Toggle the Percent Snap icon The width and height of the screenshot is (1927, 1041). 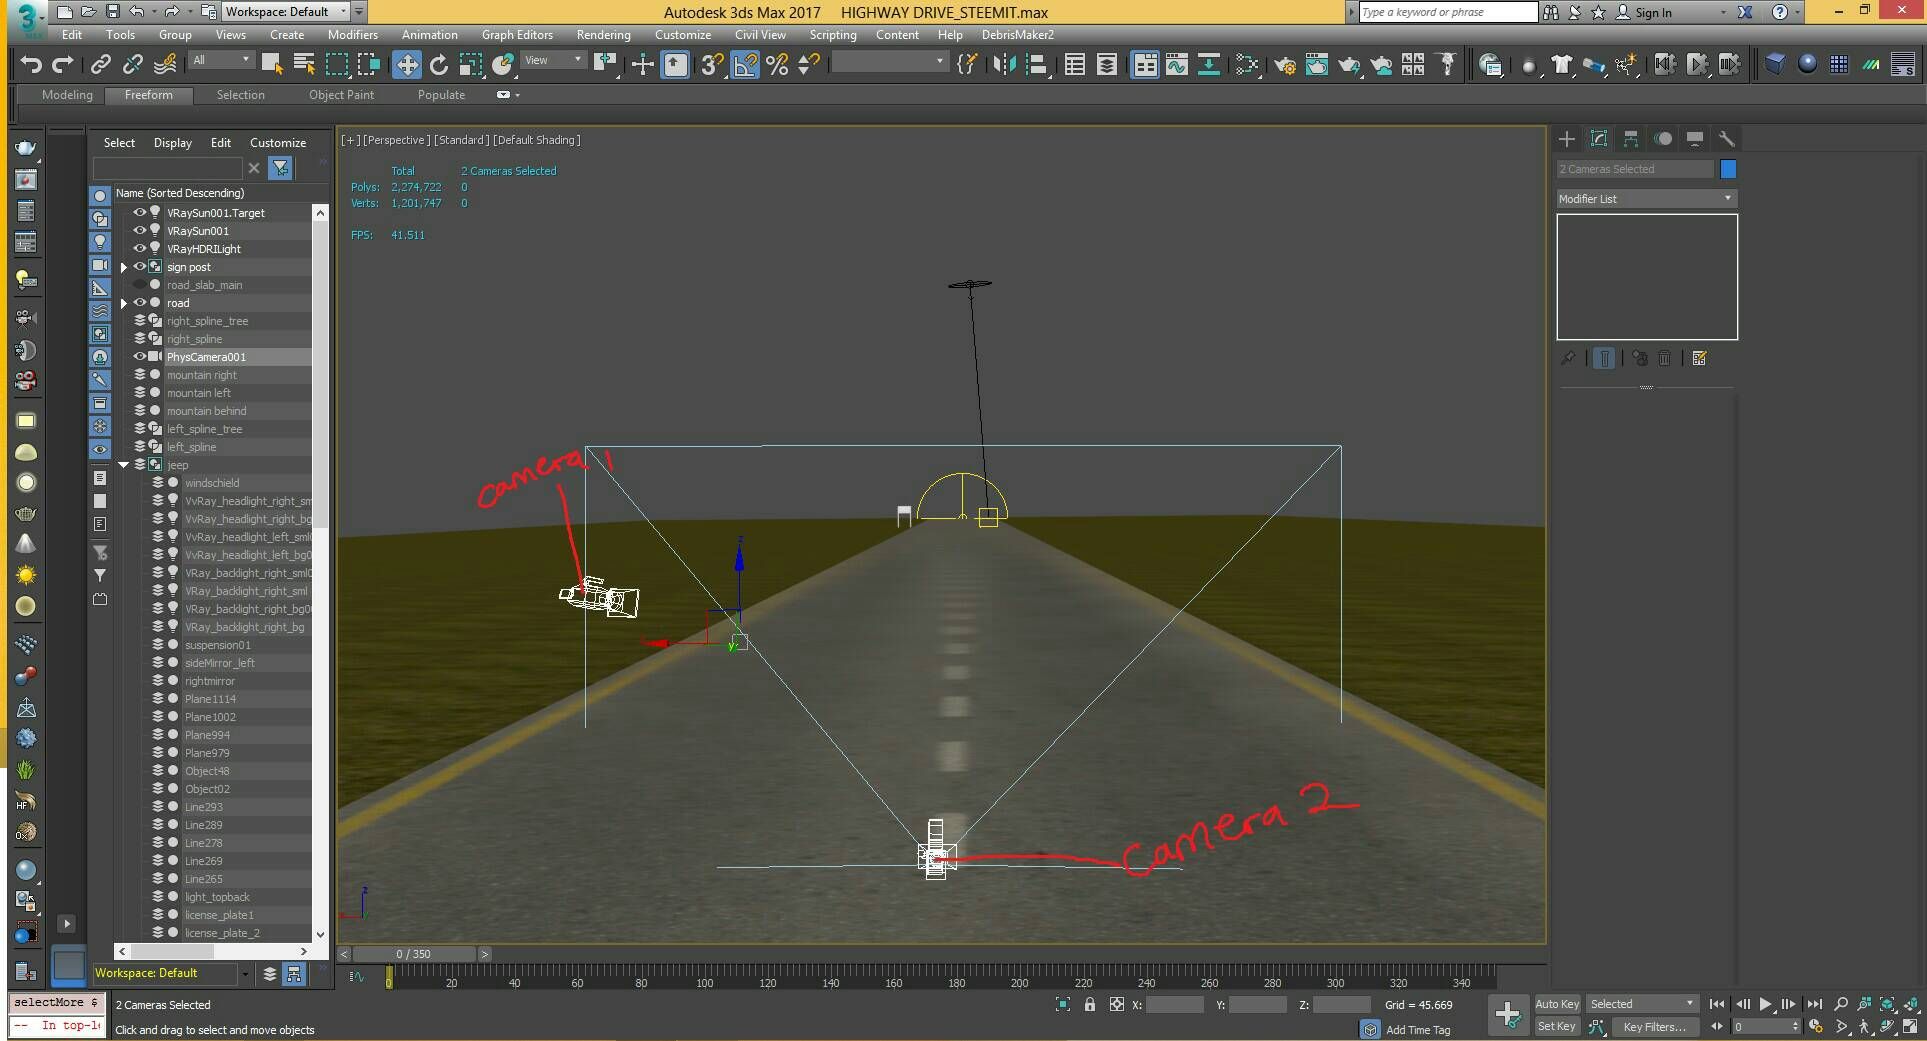(x=777, y=65)
